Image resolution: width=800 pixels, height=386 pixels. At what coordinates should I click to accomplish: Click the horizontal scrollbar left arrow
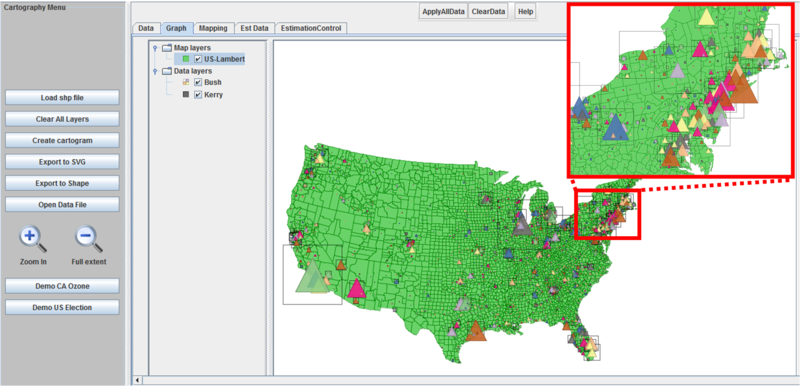coord(137,381)
